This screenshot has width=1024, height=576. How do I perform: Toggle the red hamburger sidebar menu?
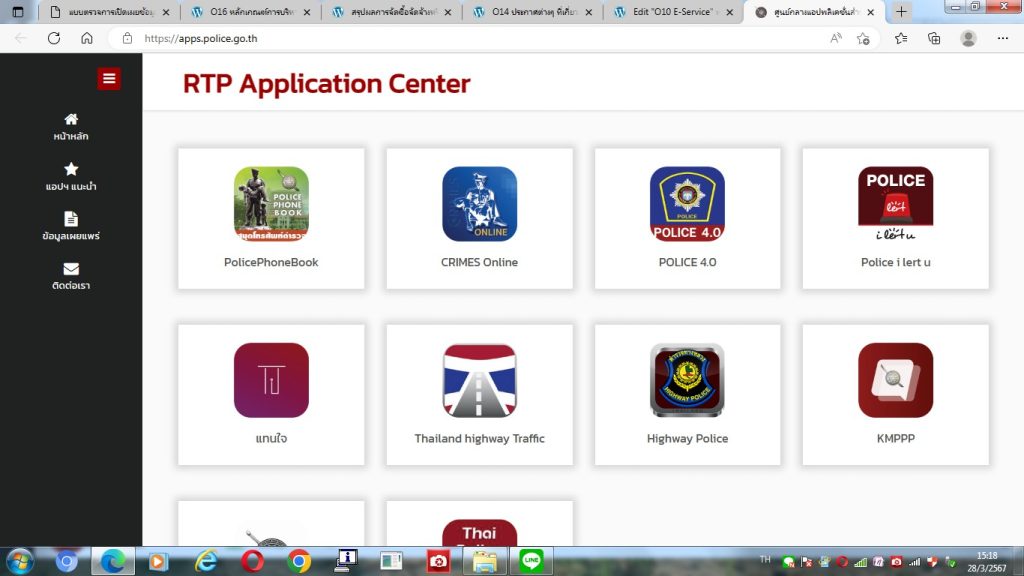(x=109, y=79)
